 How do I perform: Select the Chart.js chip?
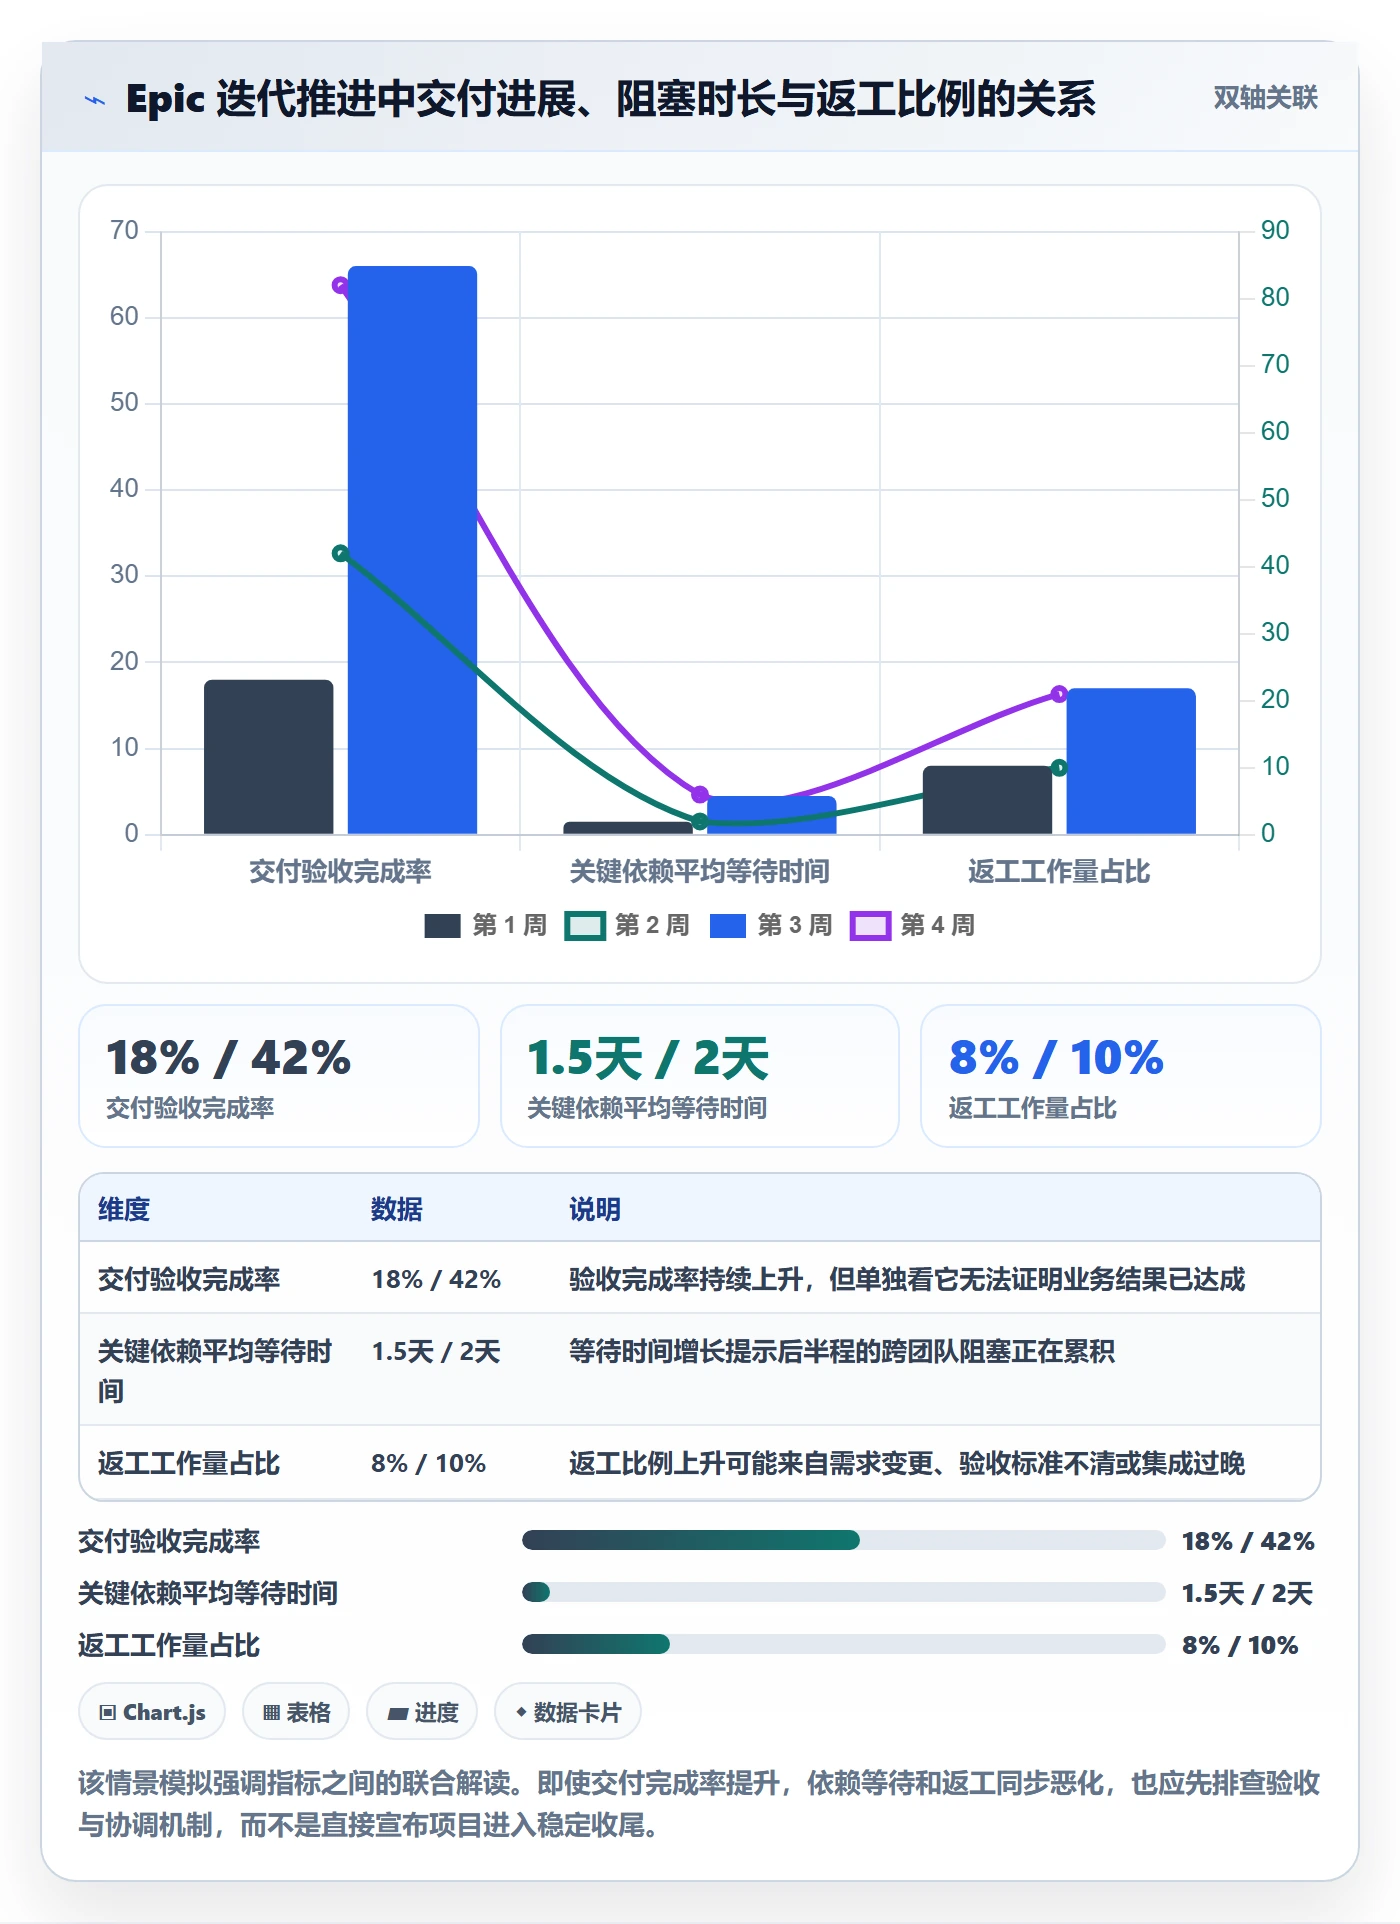point(152,1712)
